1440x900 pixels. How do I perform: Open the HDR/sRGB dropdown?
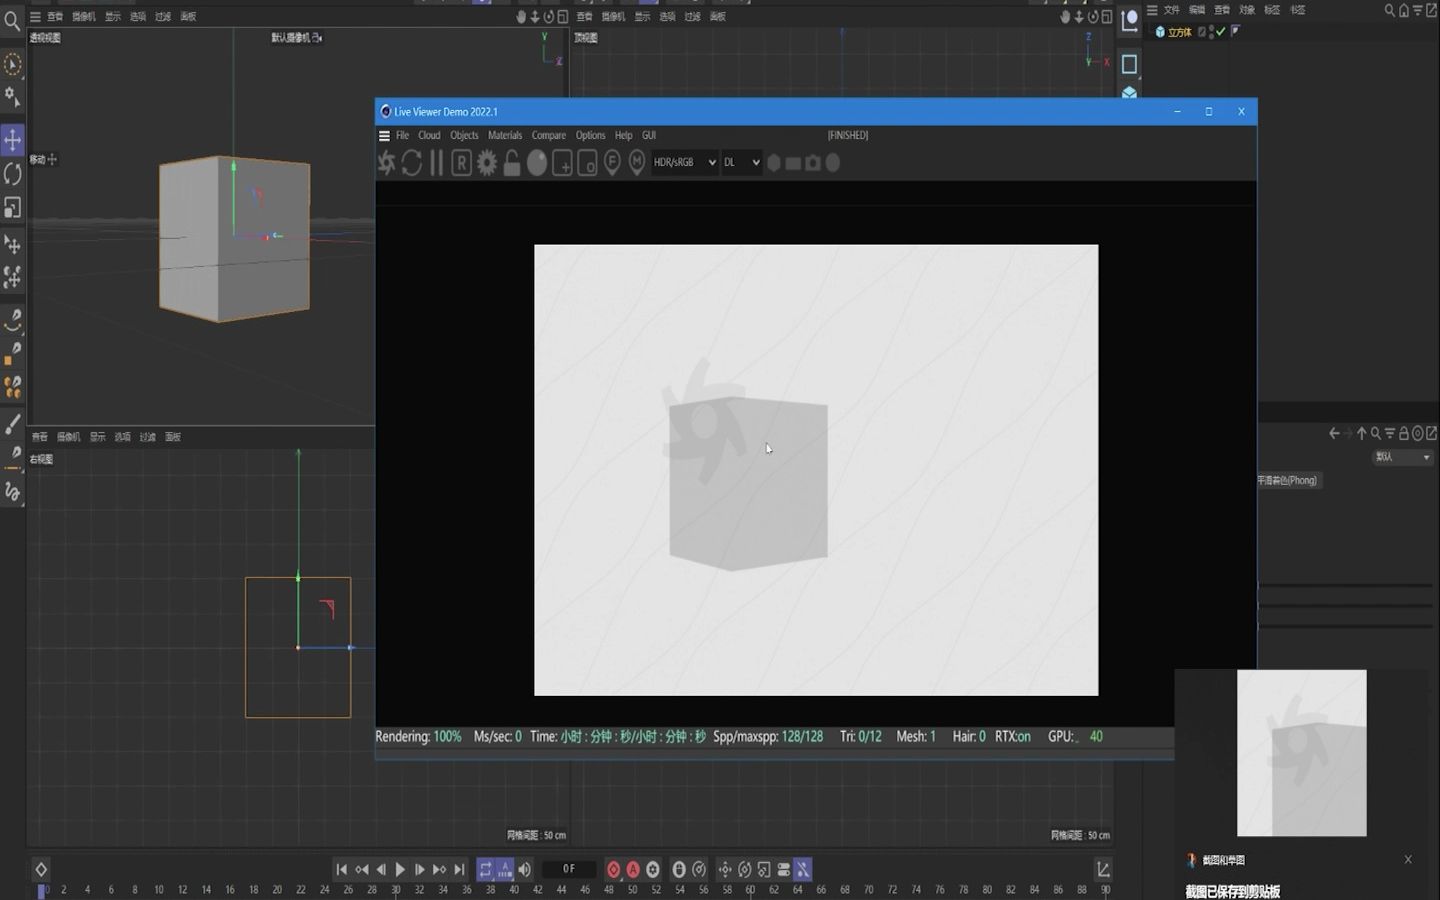point(685,162)
